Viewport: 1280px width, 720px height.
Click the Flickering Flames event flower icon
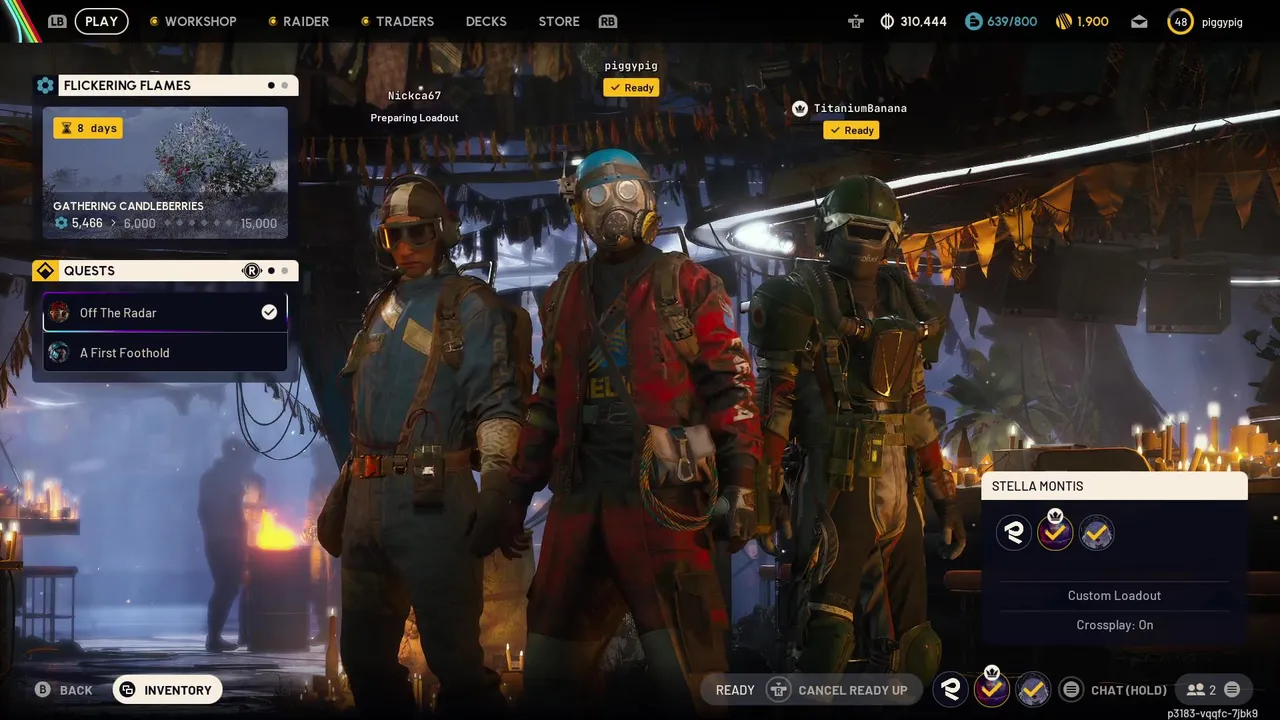click(45, 85)
